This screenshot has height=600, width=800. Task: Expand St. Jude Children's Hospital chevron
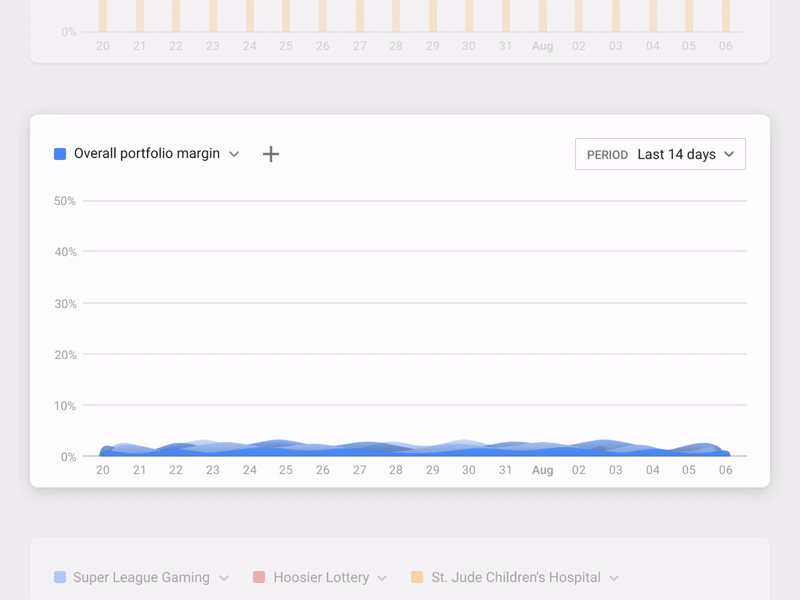coord(614,578)
